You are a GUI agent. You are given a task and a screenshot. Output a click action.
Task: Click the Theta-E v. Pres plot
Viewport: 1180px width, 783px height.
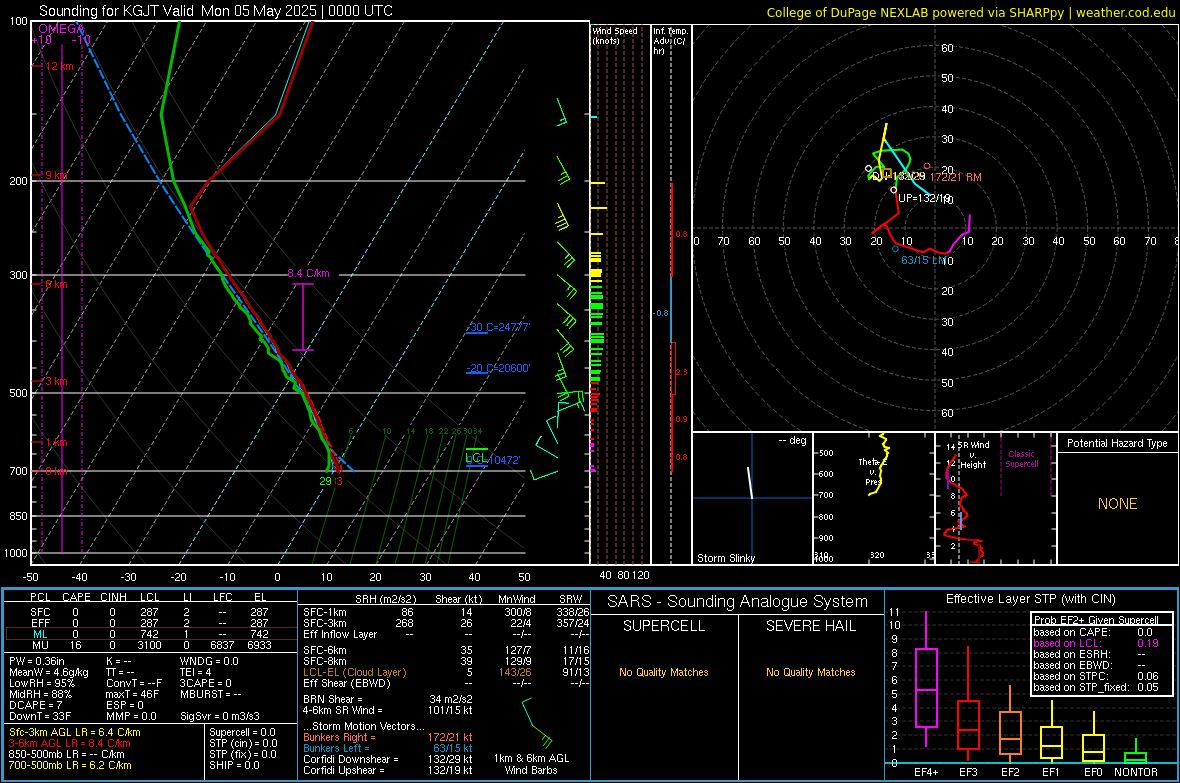tap(874, 498)
